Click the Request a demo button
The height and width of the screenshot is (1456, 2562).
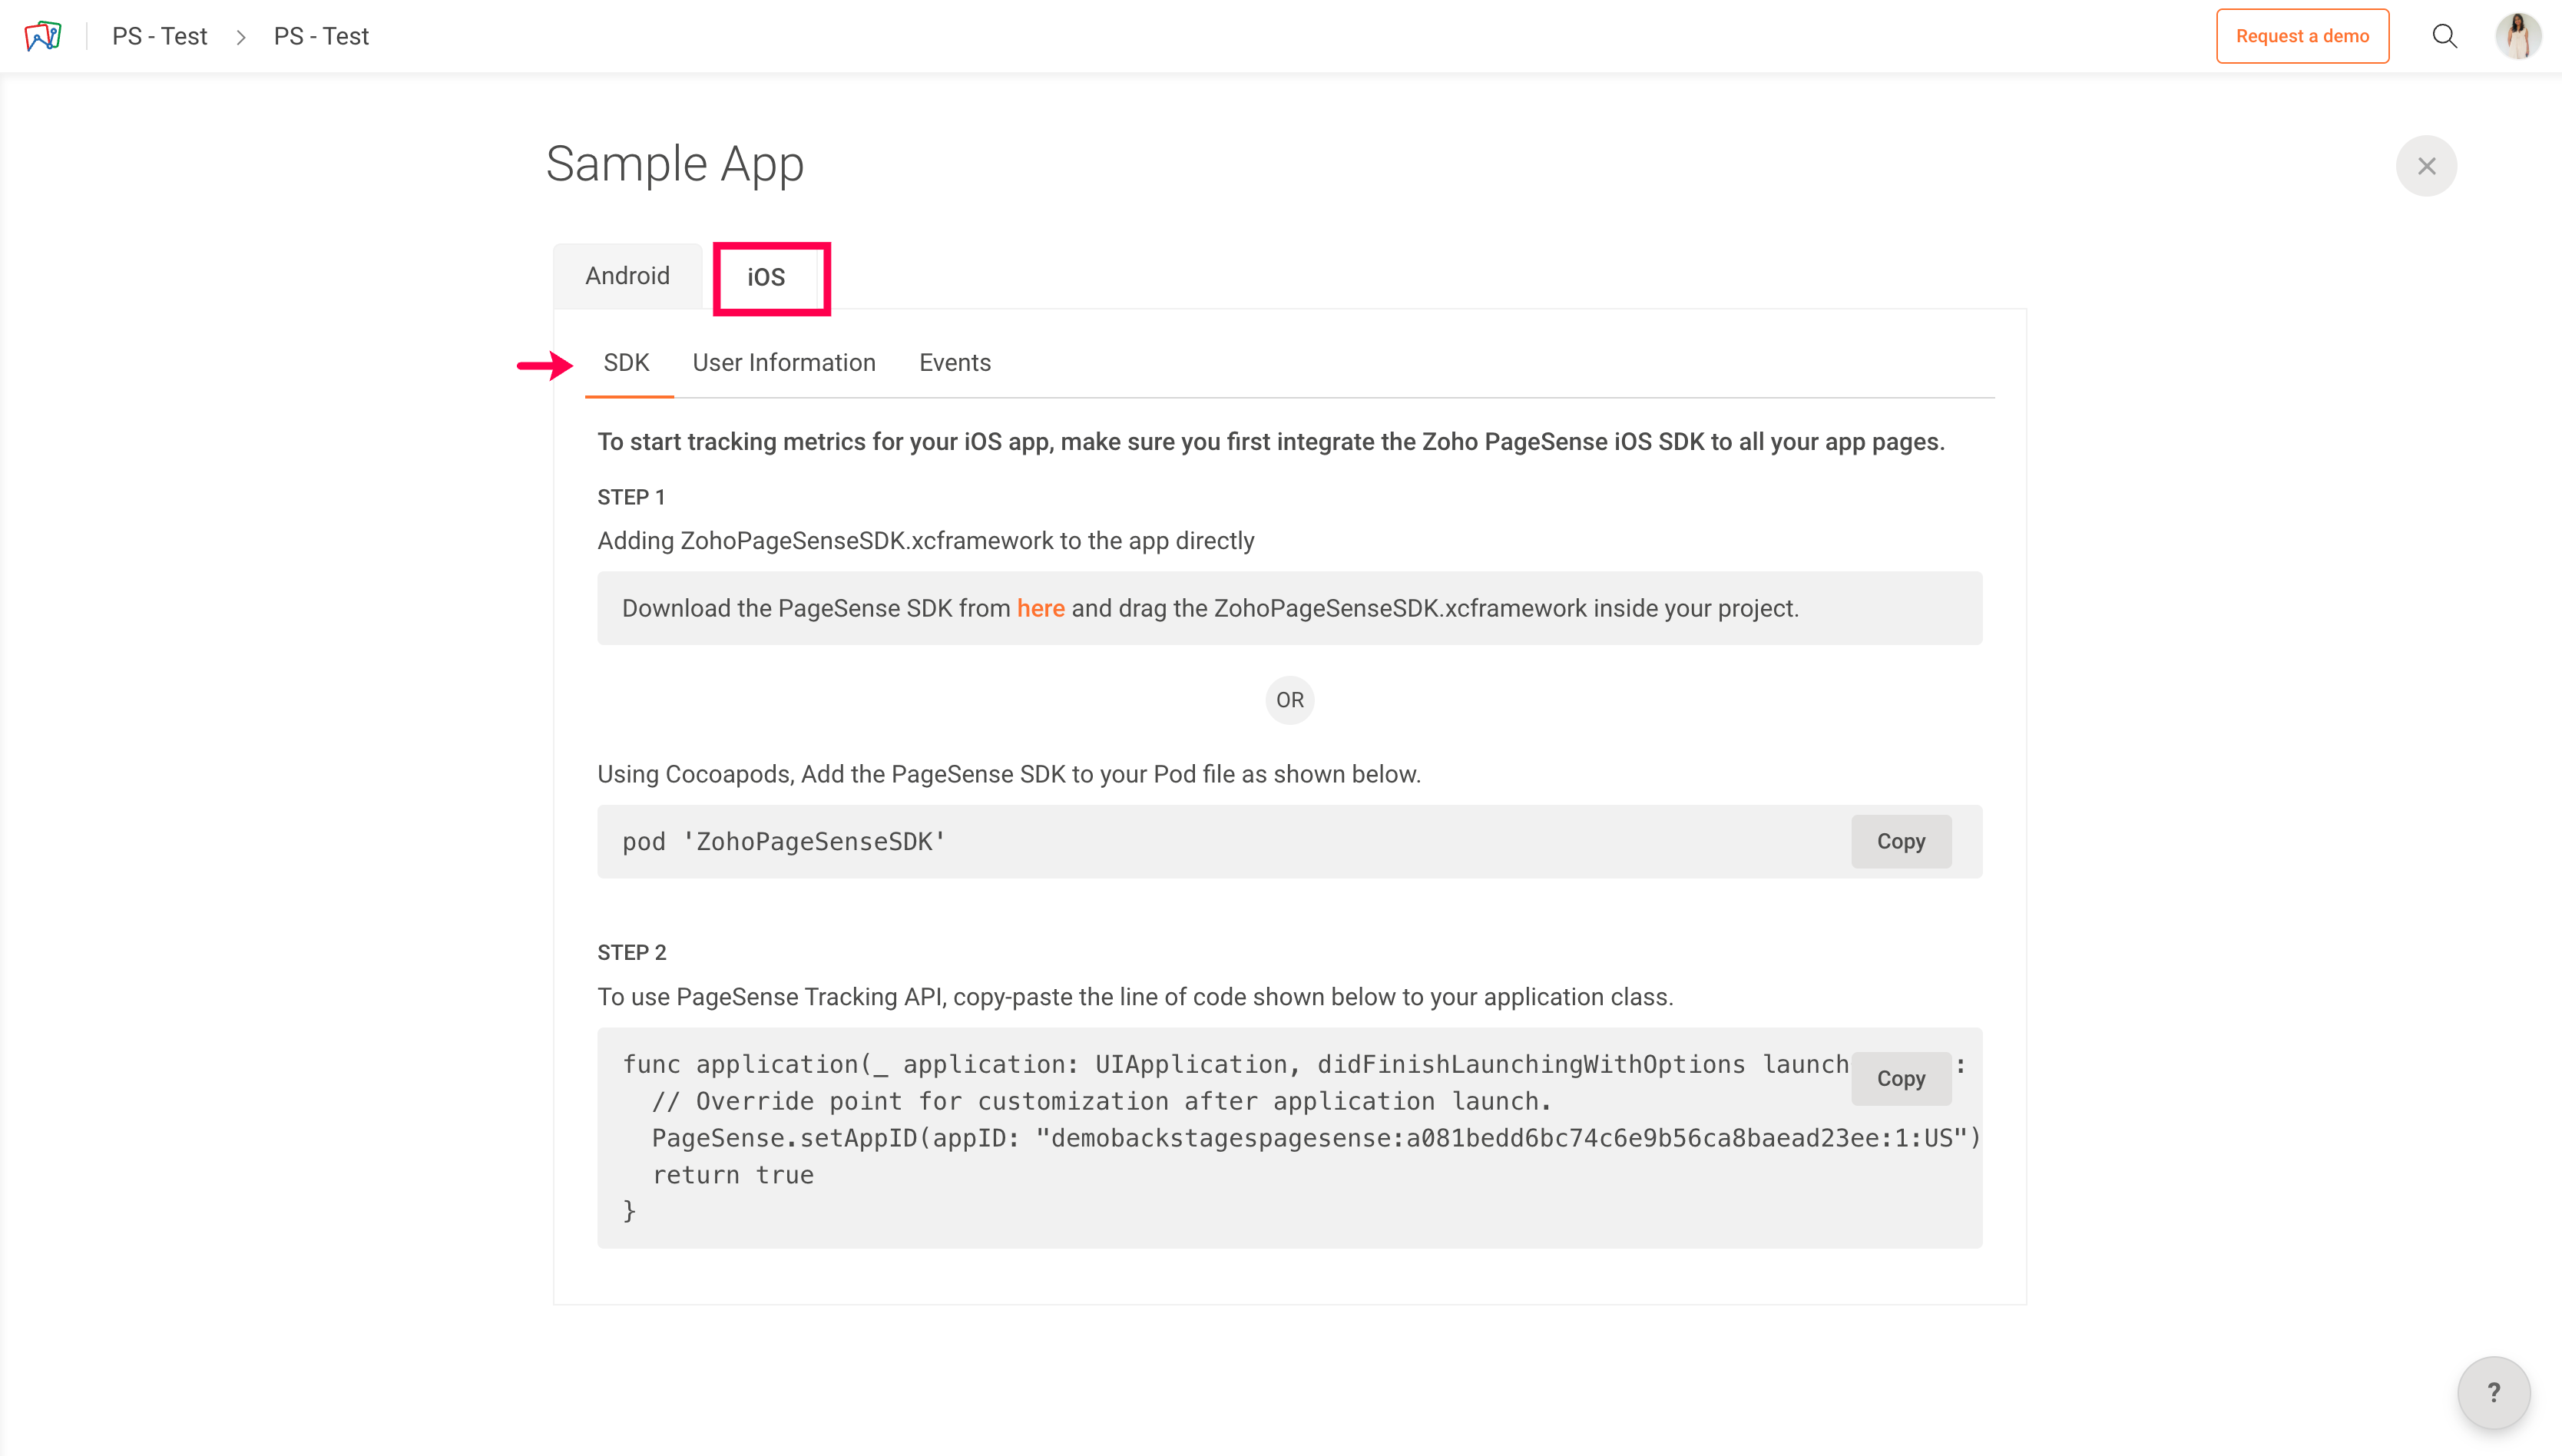[2301, 36]
